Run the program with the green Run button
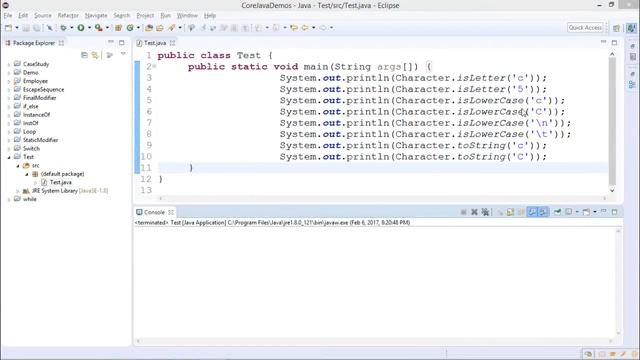 [81, 28]
